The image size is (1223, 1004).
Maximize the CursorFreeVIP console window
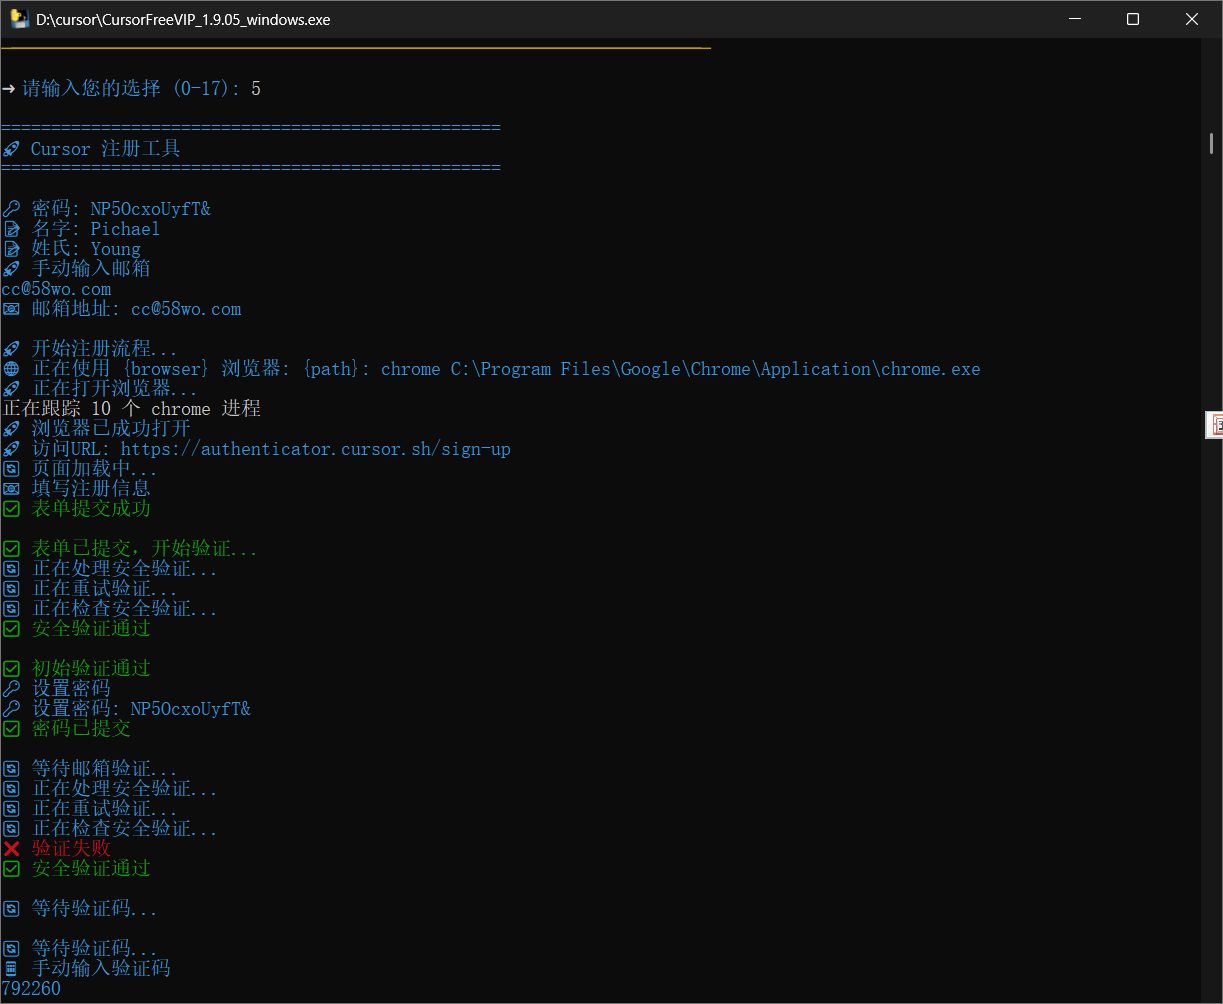(x=1133, y=19)
